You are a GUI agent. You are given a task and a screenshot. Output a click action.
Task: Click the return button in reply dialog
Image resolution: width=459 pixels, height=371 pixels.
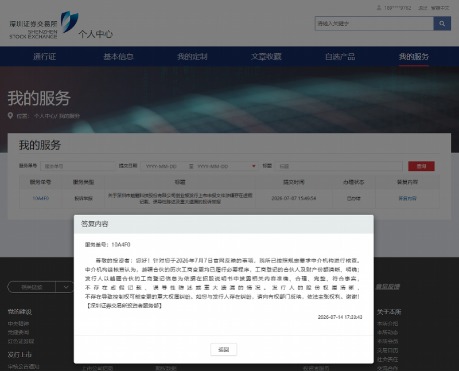click(x=223, y=350)
